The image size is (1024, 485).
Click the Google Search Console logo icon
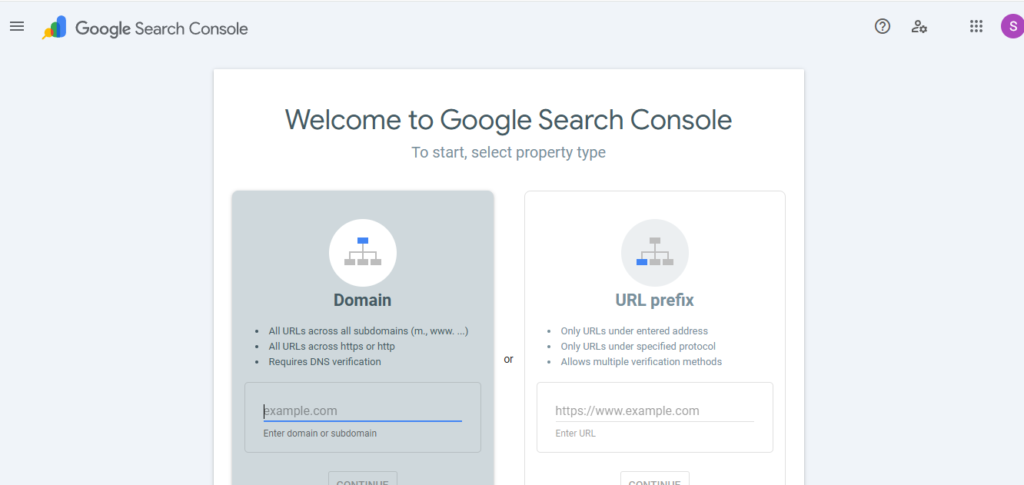[x=54, y=28]
